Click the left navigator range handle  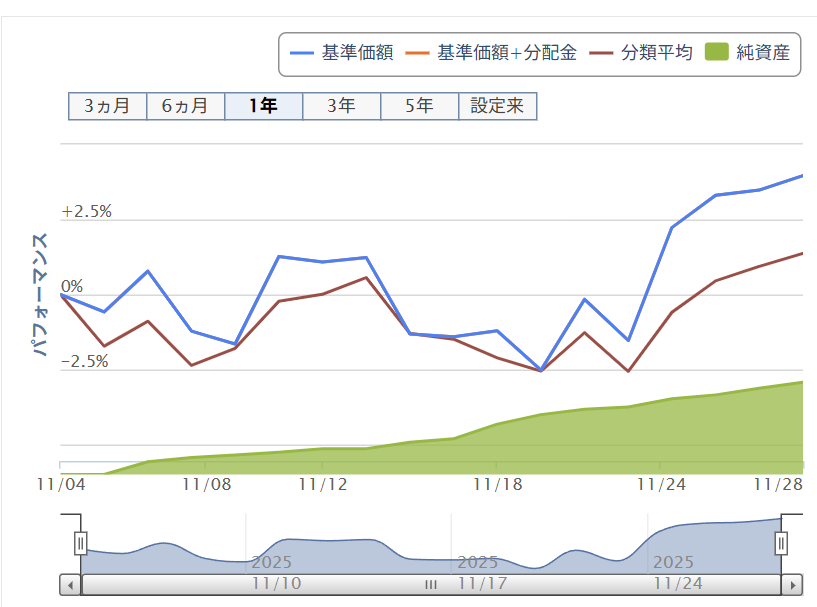[81, 543]
